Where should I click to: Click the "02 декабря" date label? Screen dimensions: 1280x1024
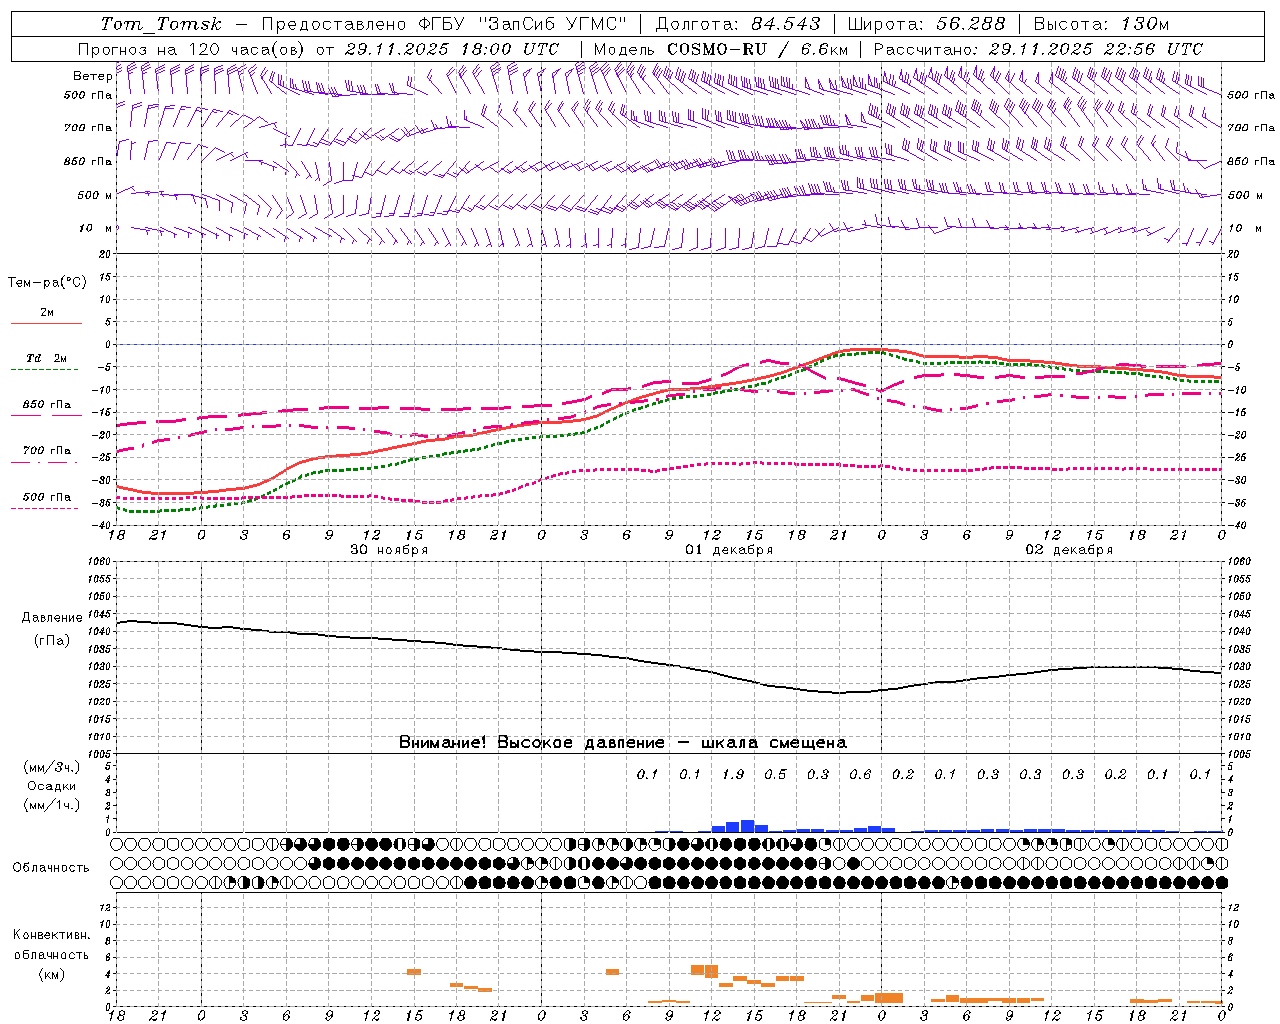coord(1069,550)
